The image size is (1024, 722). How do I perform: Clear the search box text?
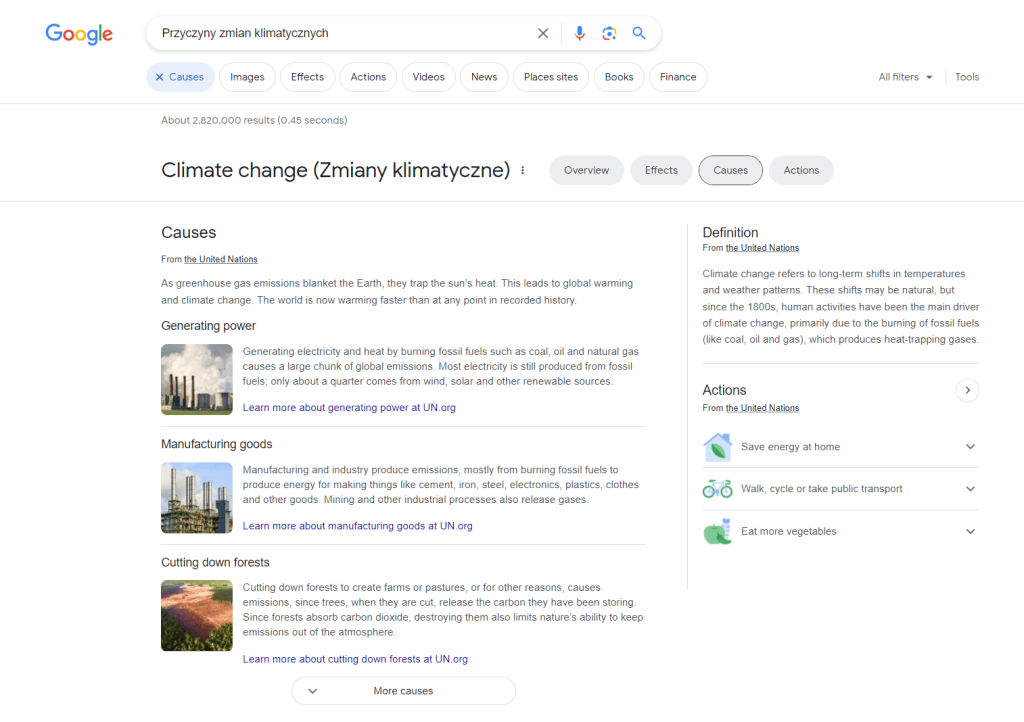[543, 33]
